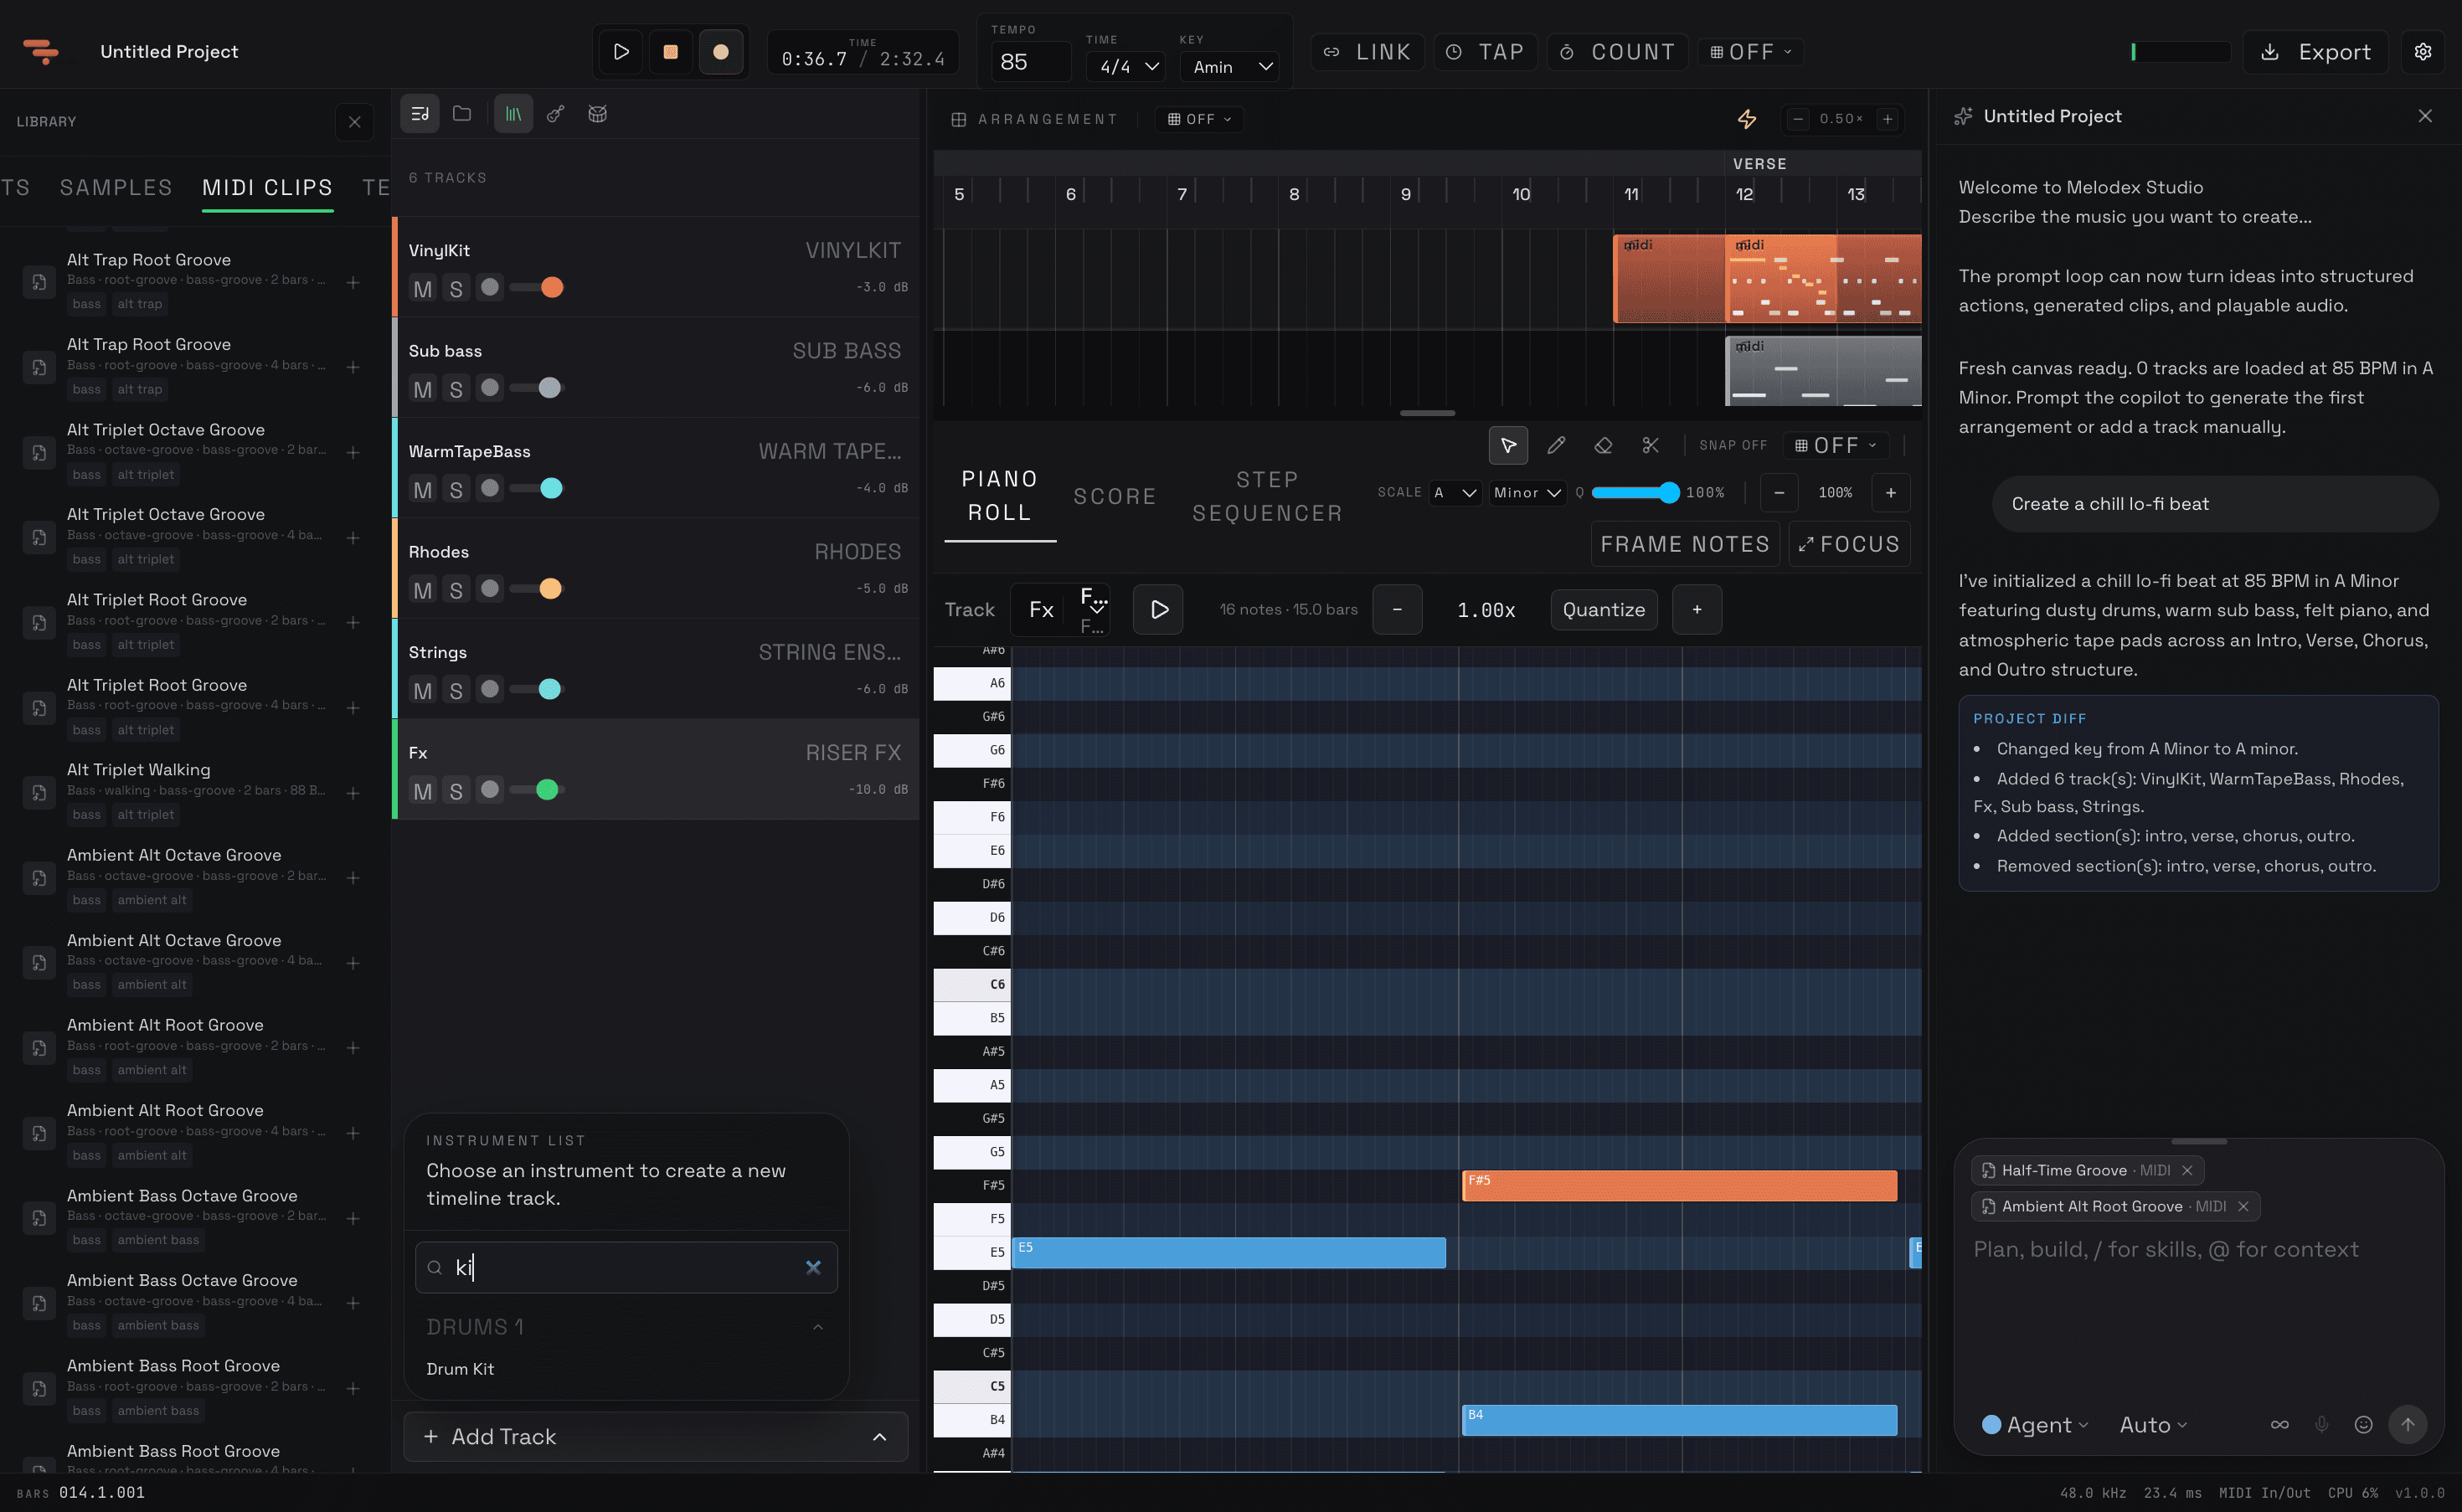Click the Add Track button

pos(655,1436)
